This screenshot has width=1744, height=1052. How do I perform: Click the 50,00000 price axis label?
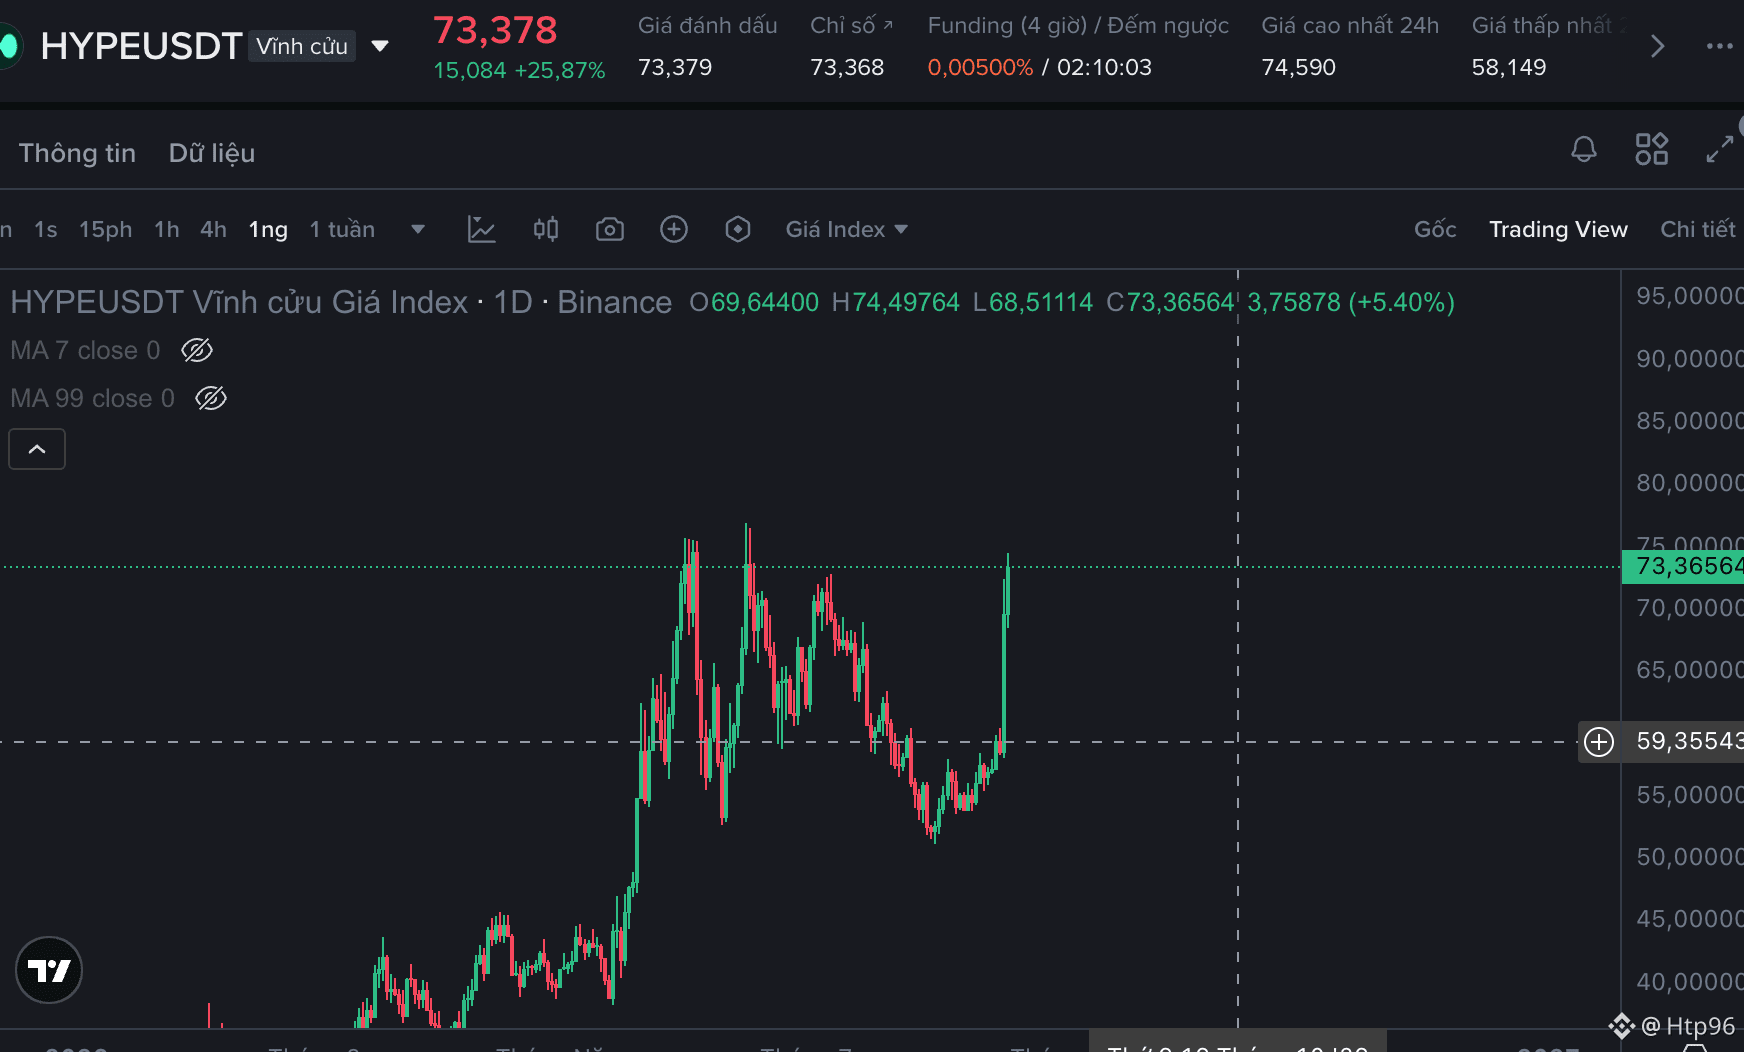click(x=1689, y=857)
